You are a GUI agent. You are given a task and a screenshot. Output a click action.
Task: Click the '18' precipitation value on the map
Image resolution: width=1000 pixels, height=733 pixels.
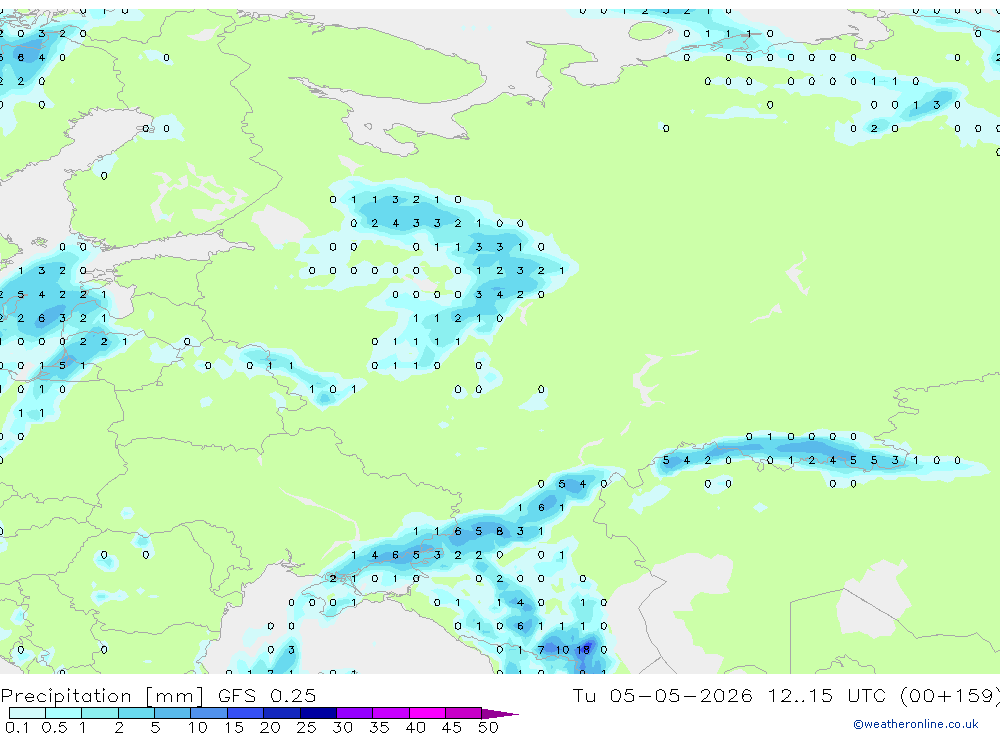tap(583, 650)
